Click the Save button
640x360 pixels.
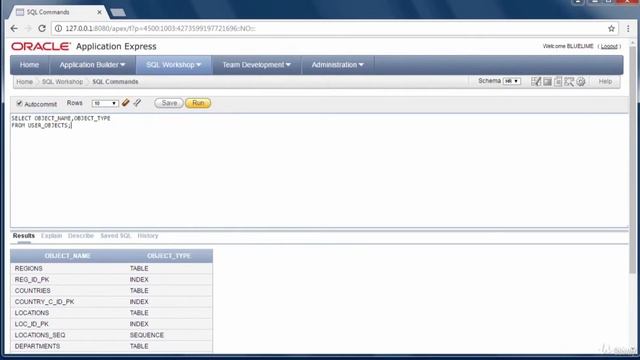[x=169, y=103]
